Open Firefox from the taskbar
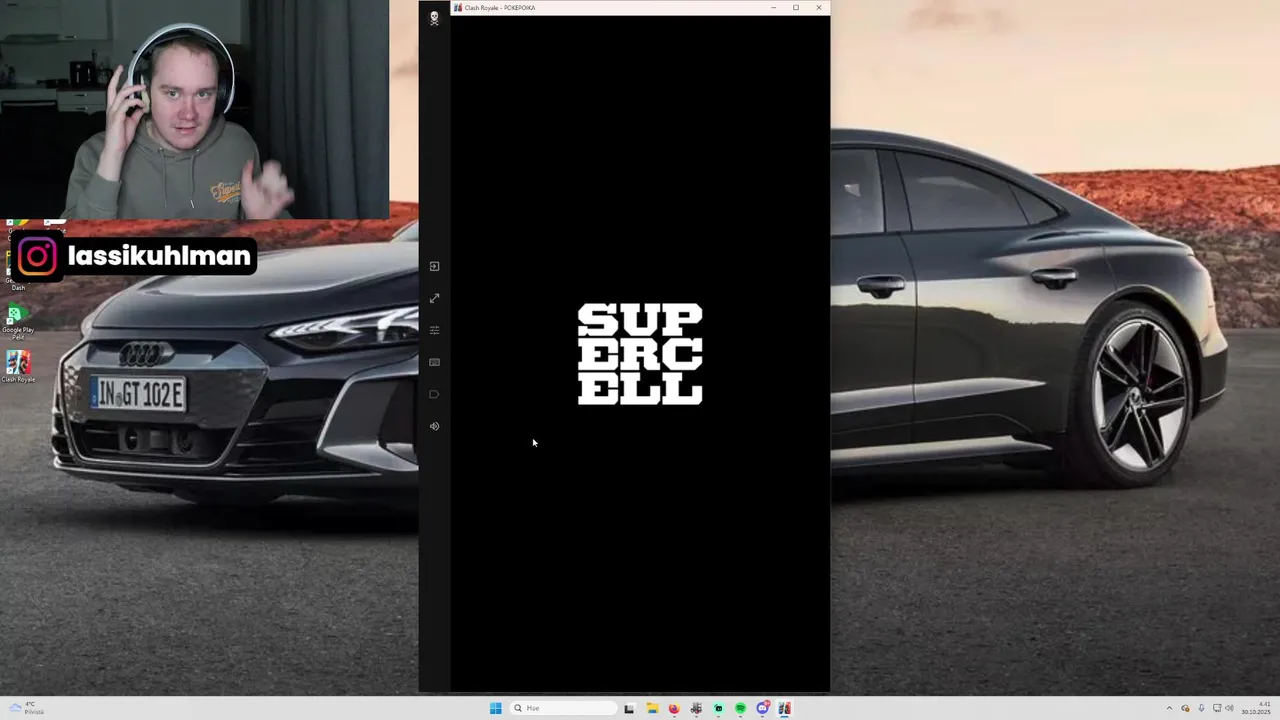The height and width of the screenshot is (720, 1280). pyautogui.click(x=674, y=708)
